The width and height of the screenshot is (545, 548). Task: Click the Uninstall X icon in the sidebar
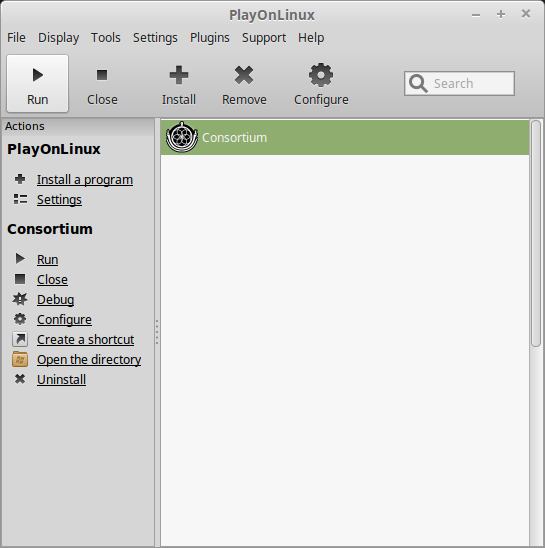pos(20,379)
